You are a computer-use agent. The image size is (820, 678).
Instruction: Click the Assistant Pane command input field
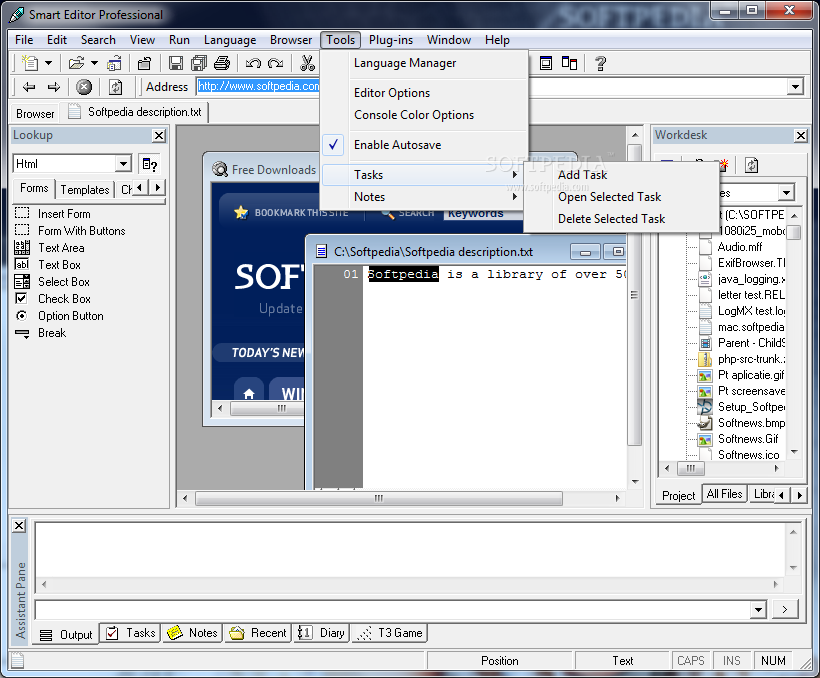[x=393, y=609]
